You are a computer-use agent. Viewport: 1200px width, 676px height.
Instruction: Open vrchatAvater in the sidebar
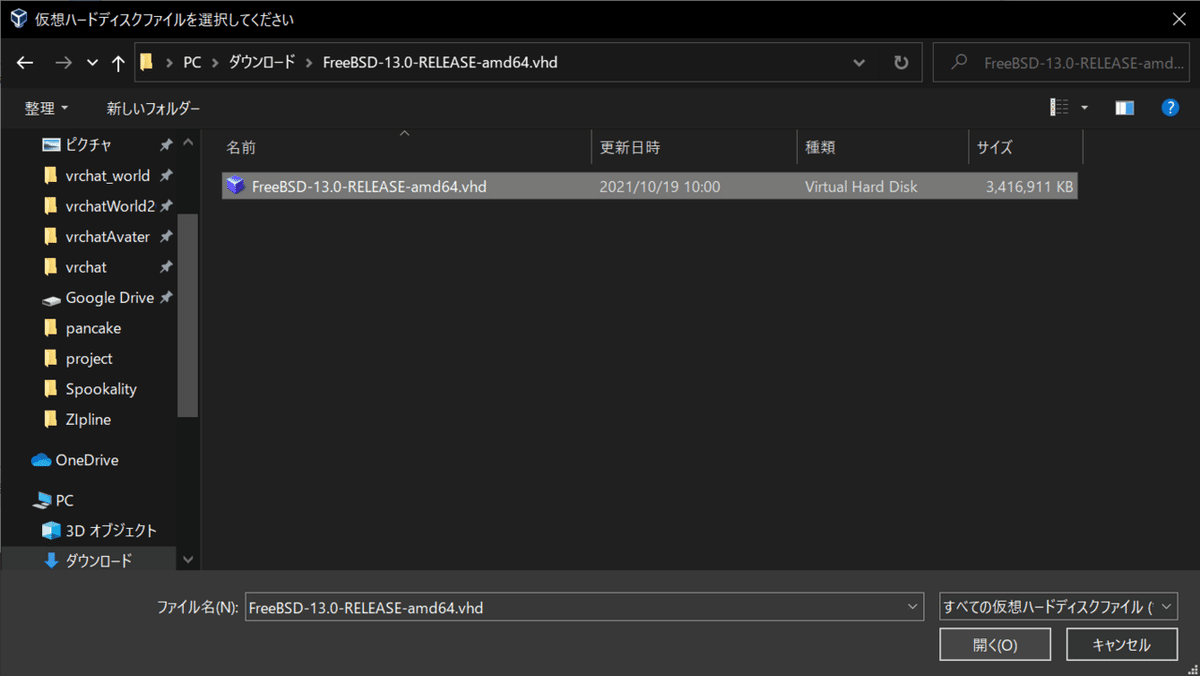(x=107, y=237)
